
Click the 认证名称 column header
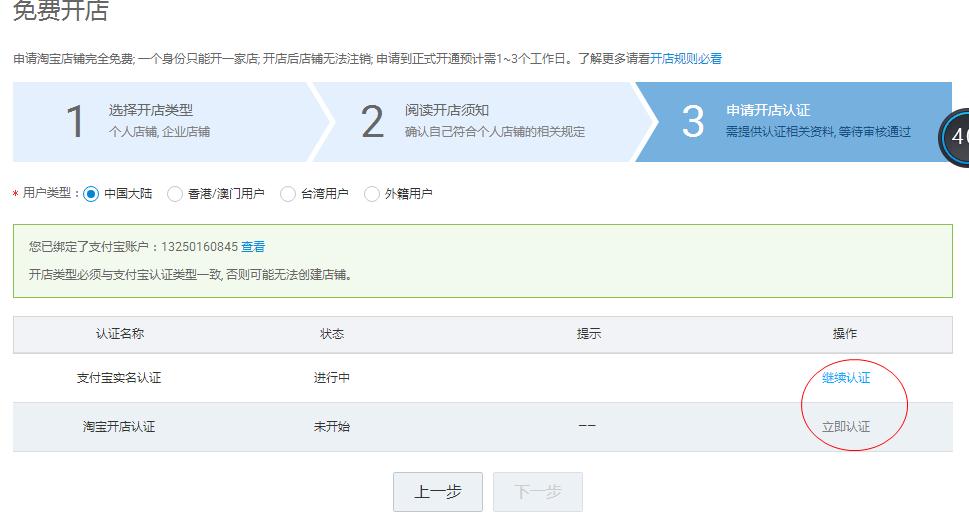pos(120,334)
